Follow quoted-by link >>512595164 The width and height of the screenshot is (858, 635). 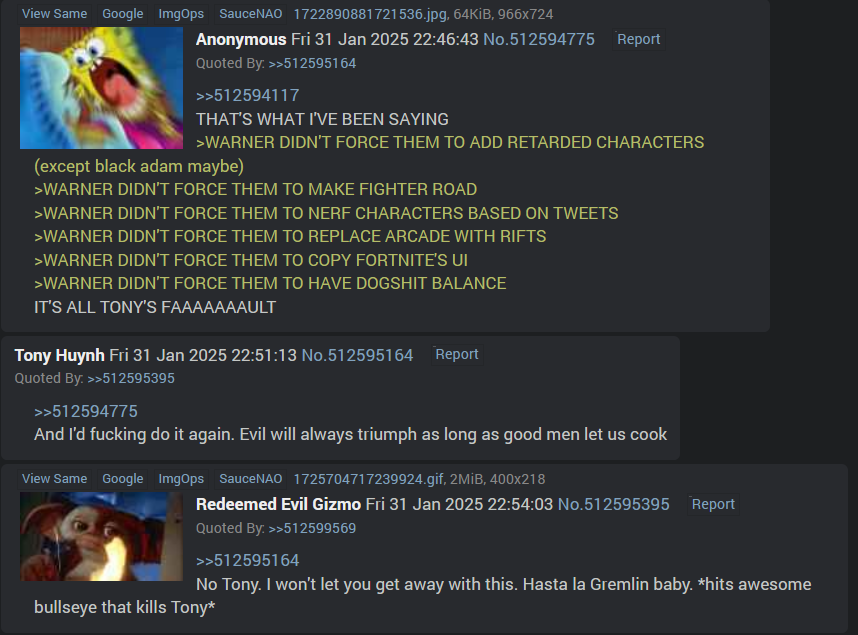[x=312, y=64]
